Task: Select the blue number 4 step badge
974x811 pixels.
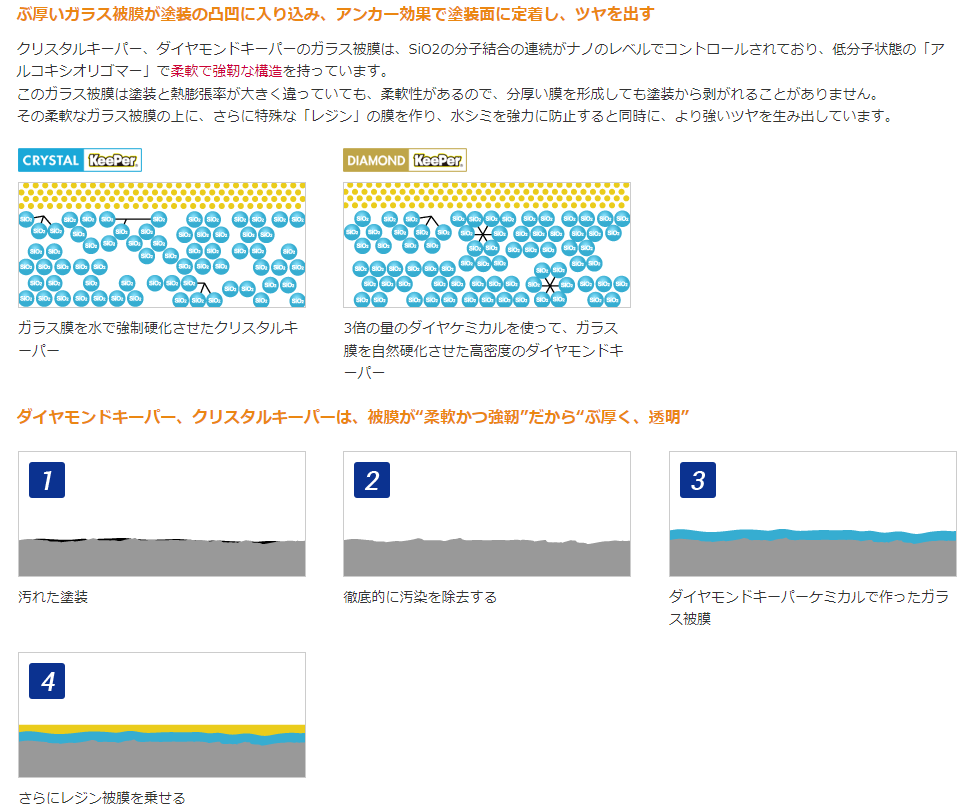Action: click(x=47, y=682)
